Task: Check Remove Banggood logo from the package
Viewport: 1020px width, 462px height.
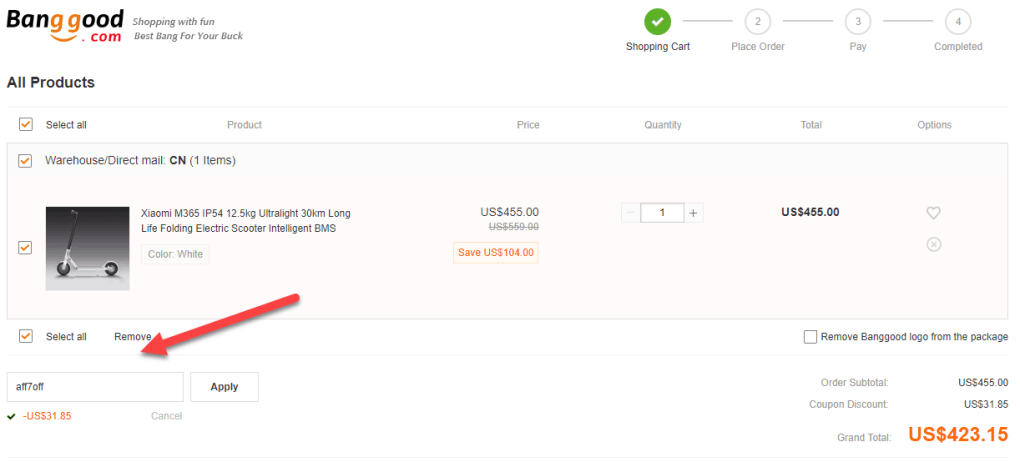Action: pos(810,337)
